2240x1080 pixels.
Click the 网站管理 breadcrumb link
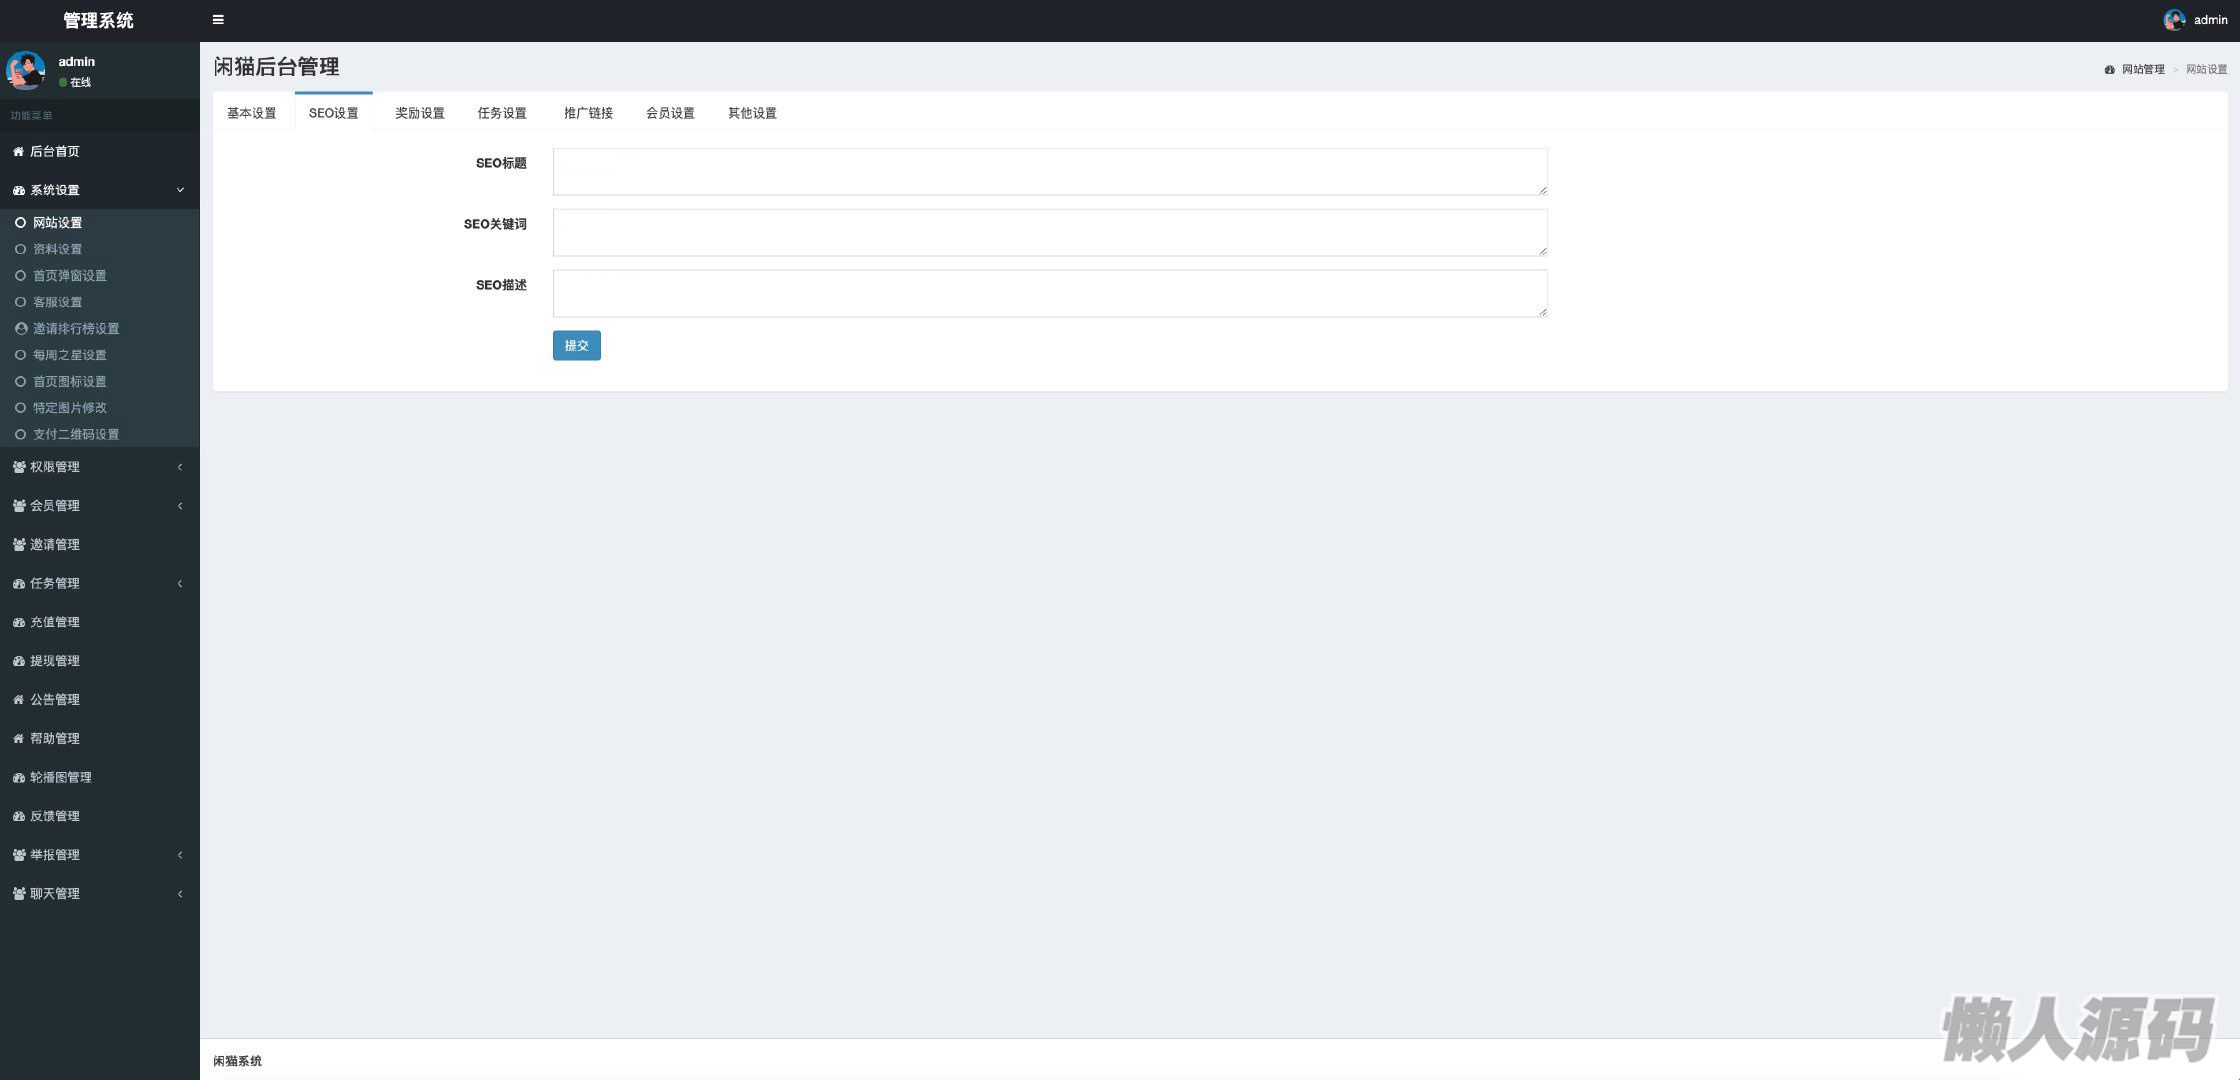click(2142, 69)
